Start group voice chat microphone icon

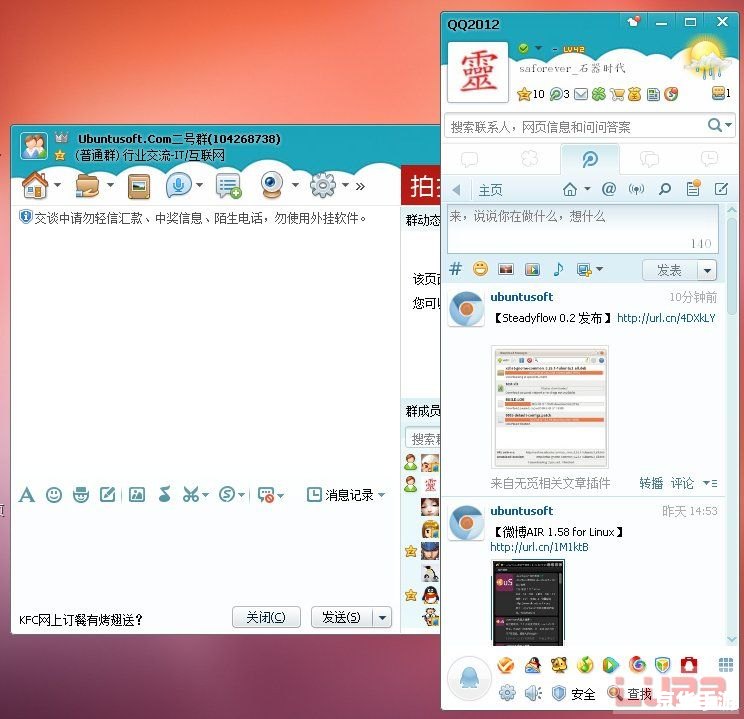[178, 185]
